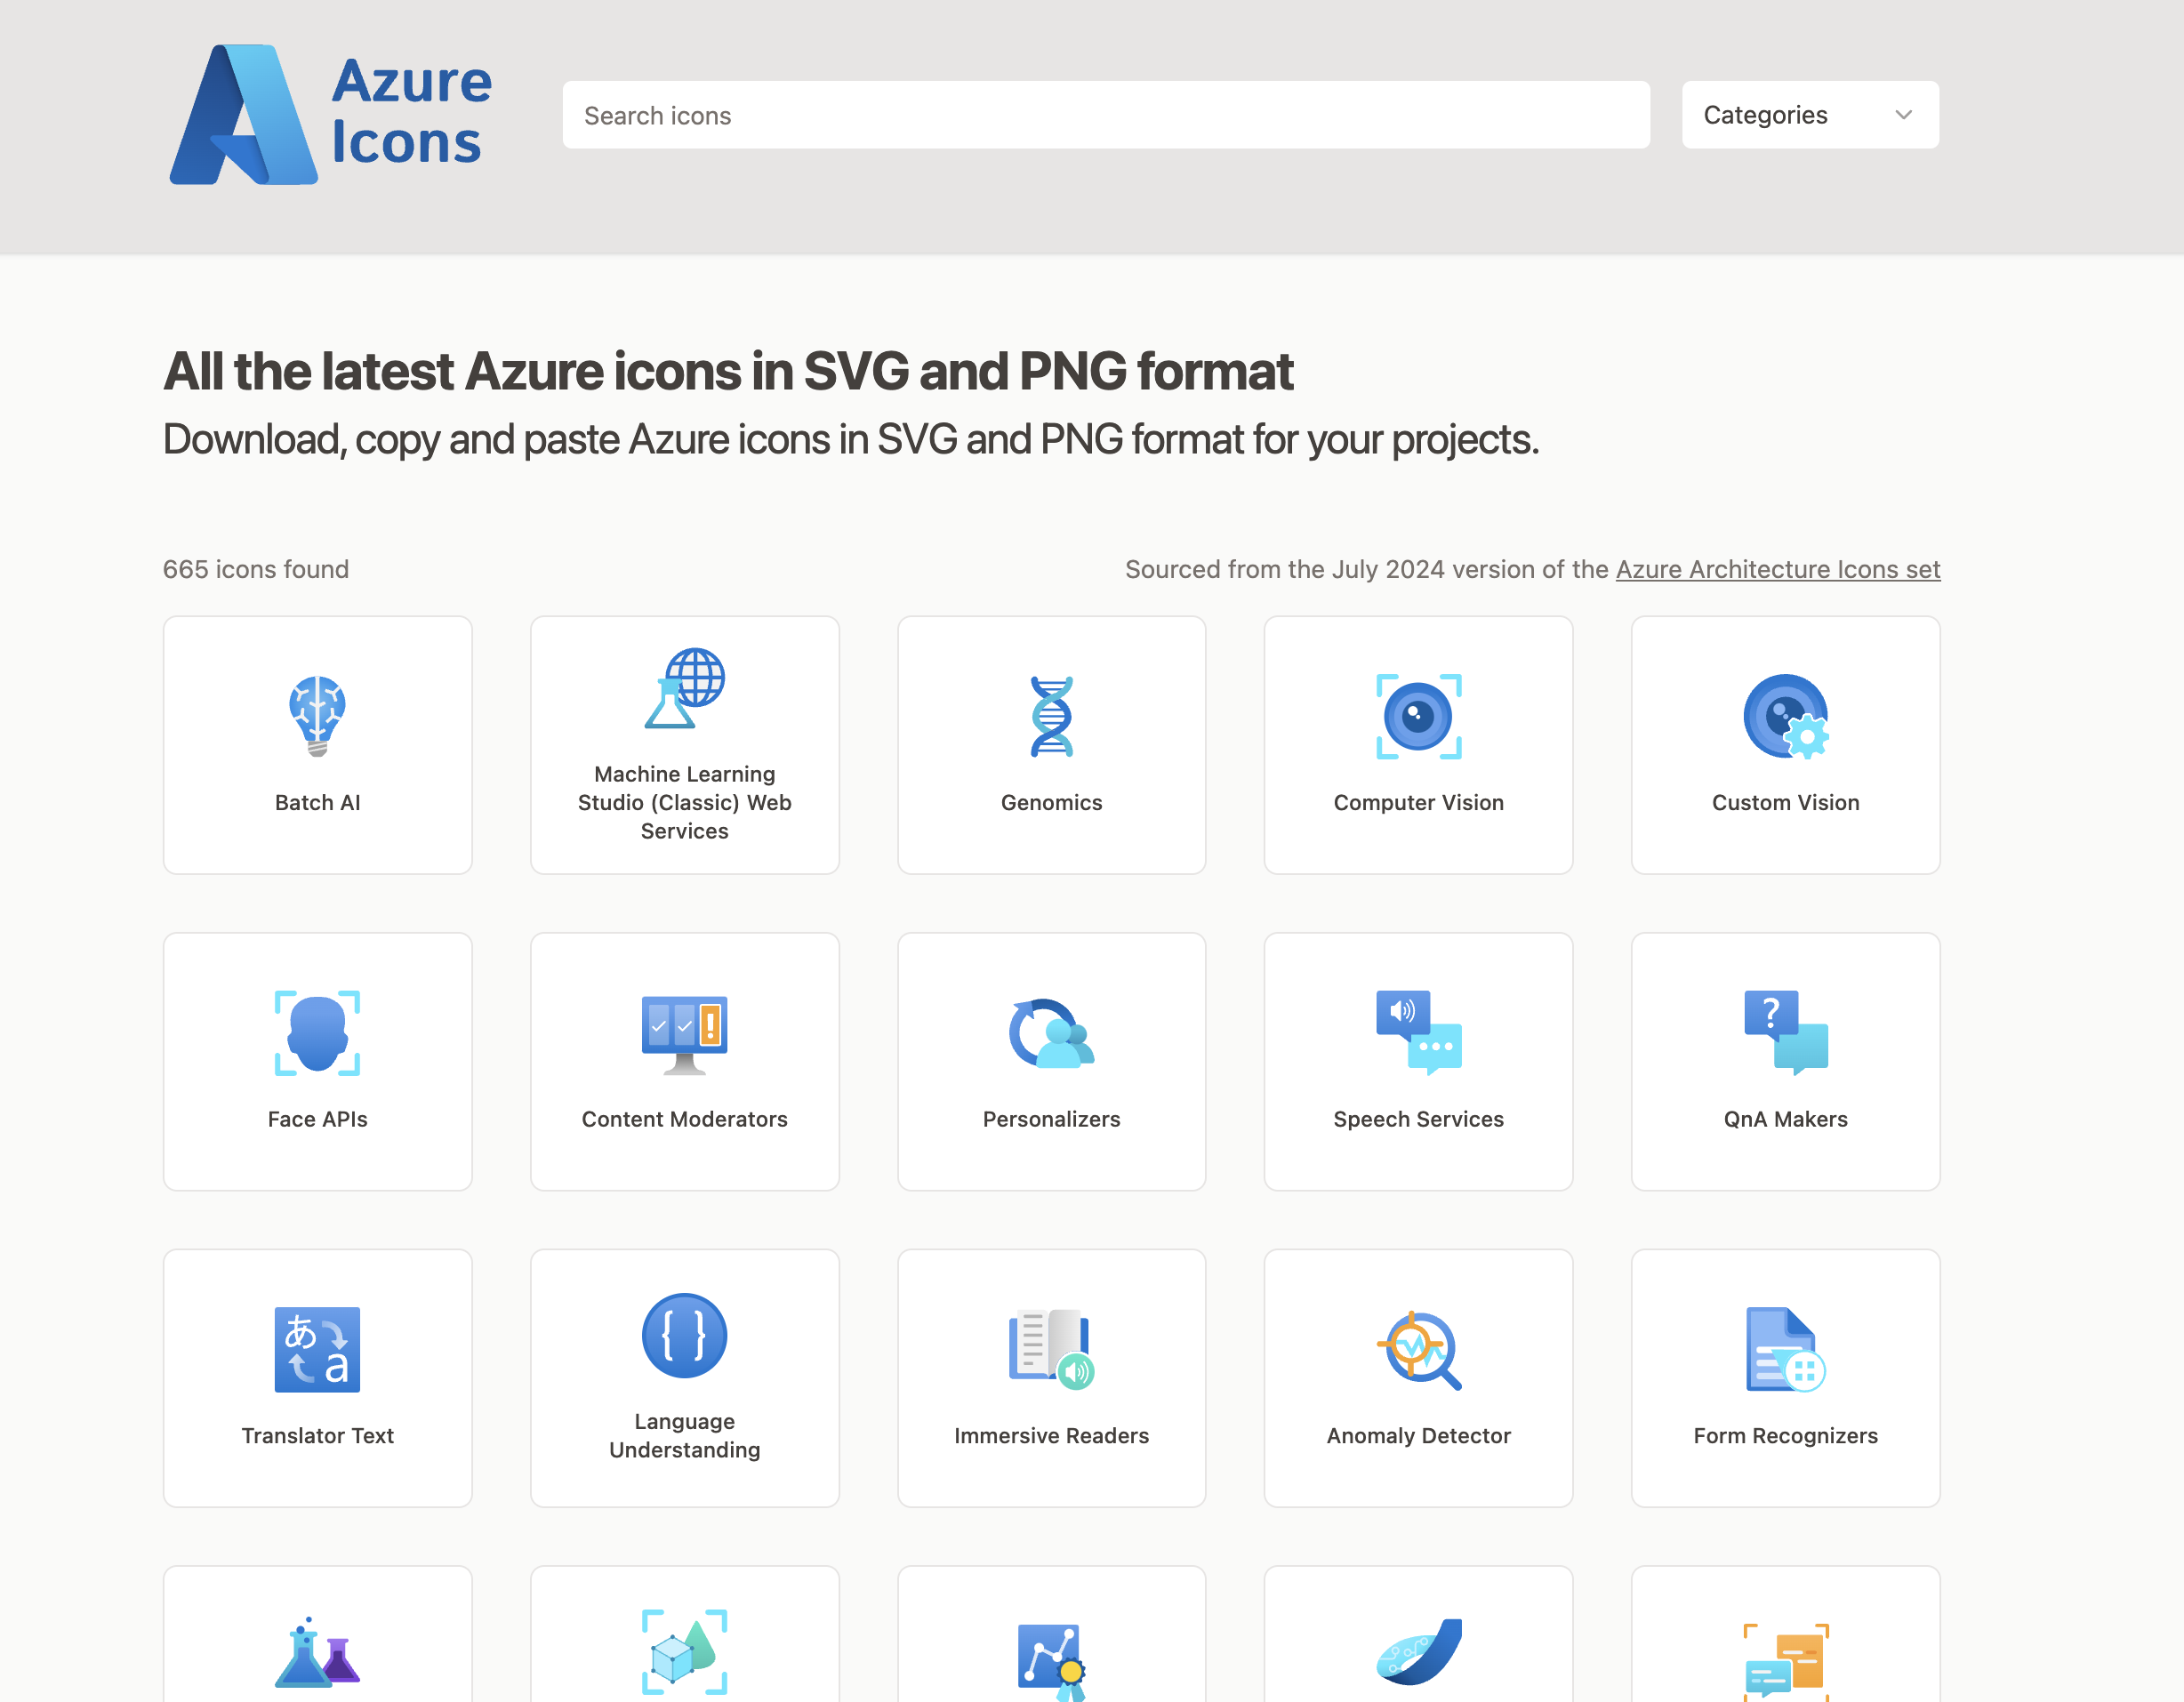This screenshot has height=1702, width=2184.
Task: Click the Machine Learning Studio (Classic) Web Services label
Action: coord(685,802)
